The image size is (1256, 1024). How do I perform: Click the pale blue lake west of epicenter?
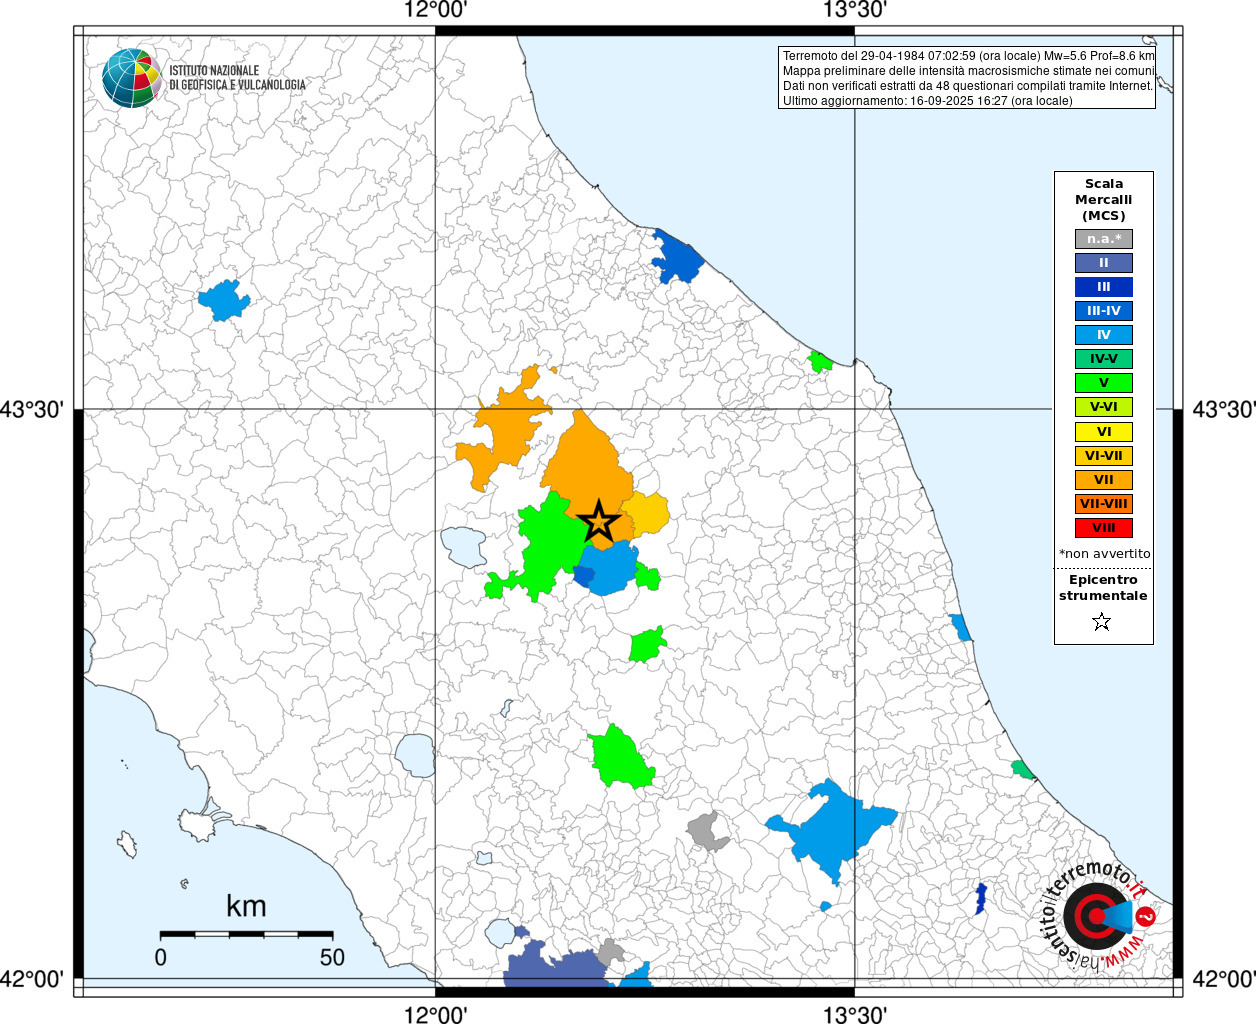click(464, 546)
